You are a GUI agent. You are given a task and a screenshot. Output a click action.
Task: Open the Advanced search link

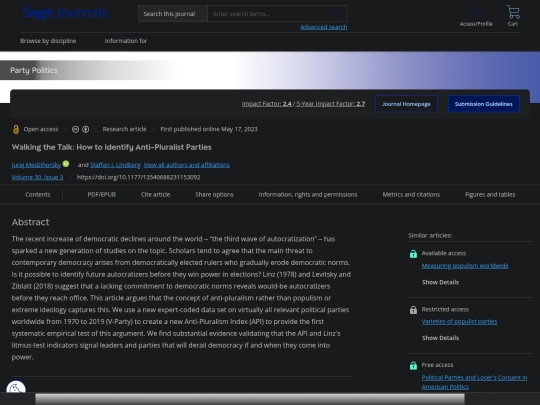tap(324, 27)
